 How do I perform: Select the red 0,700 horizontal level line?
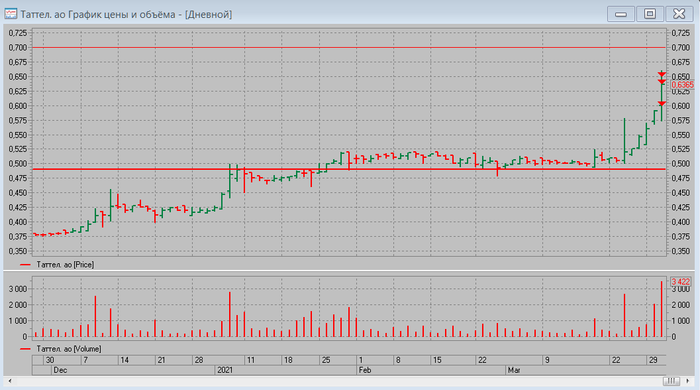click(x=348, y=47)
